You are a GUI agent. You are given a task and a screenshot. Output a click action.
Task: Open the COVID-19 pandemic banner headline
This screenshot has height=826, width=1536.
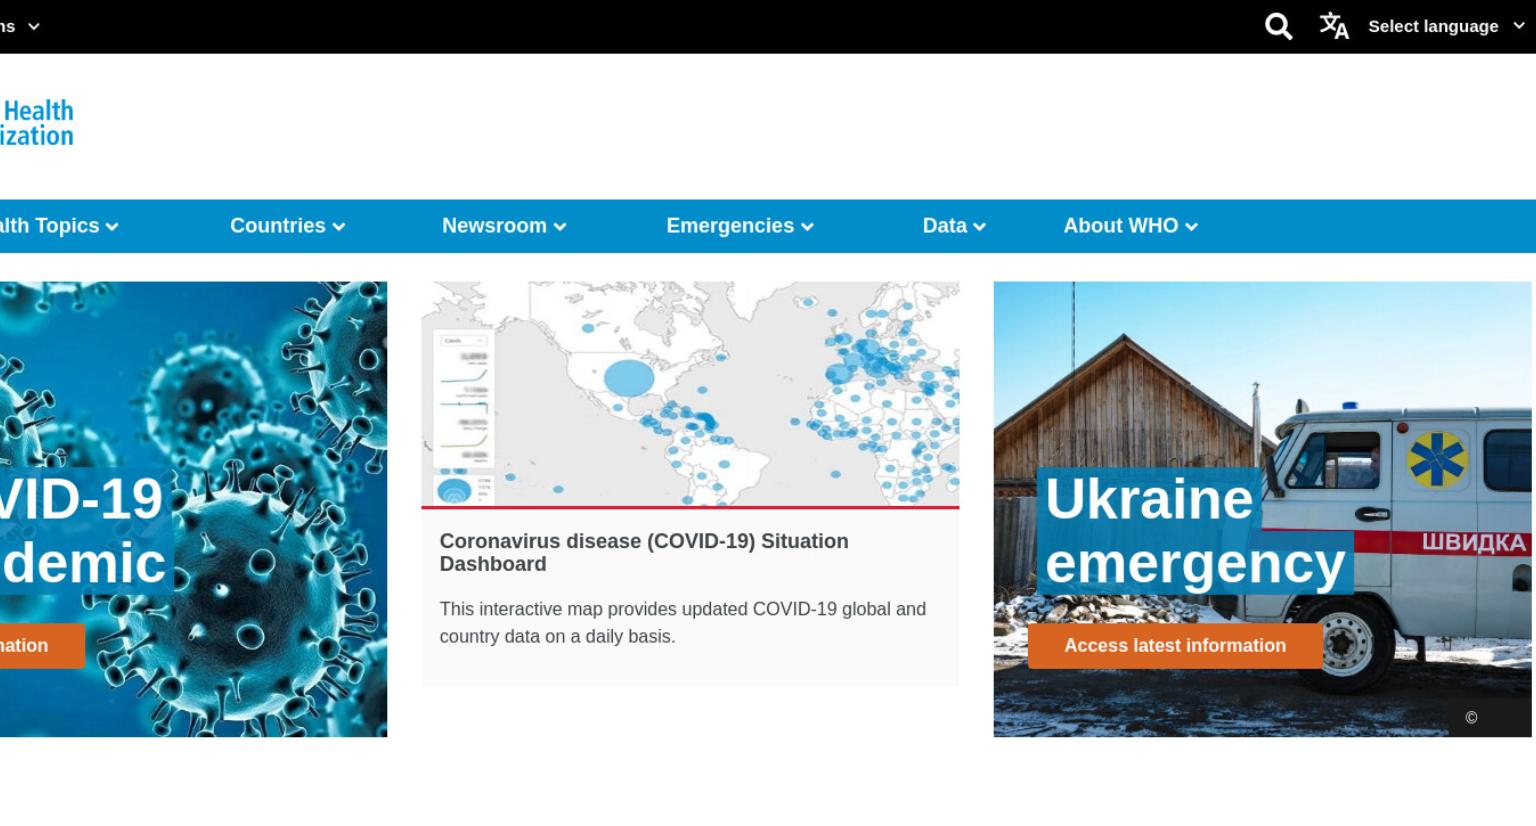(85, 531)
